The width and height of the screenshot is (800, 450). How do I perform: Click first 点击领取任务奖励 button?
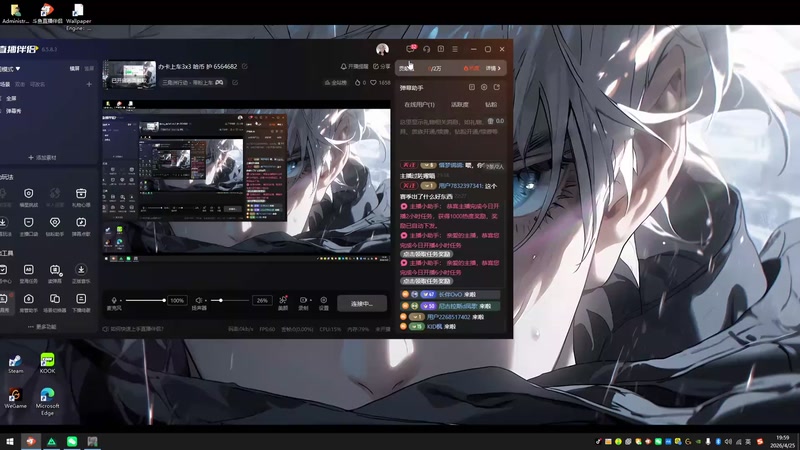(427, 254)
